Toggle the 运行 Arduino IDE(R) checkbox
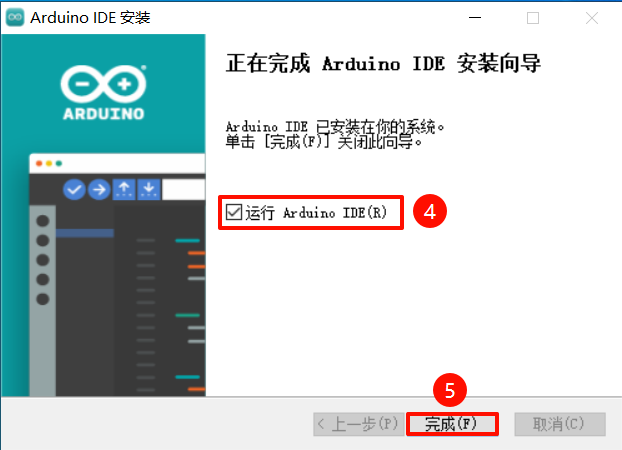The width and height of the screenshot is (622, 450). pyautogui.click(x=234, y=212)
